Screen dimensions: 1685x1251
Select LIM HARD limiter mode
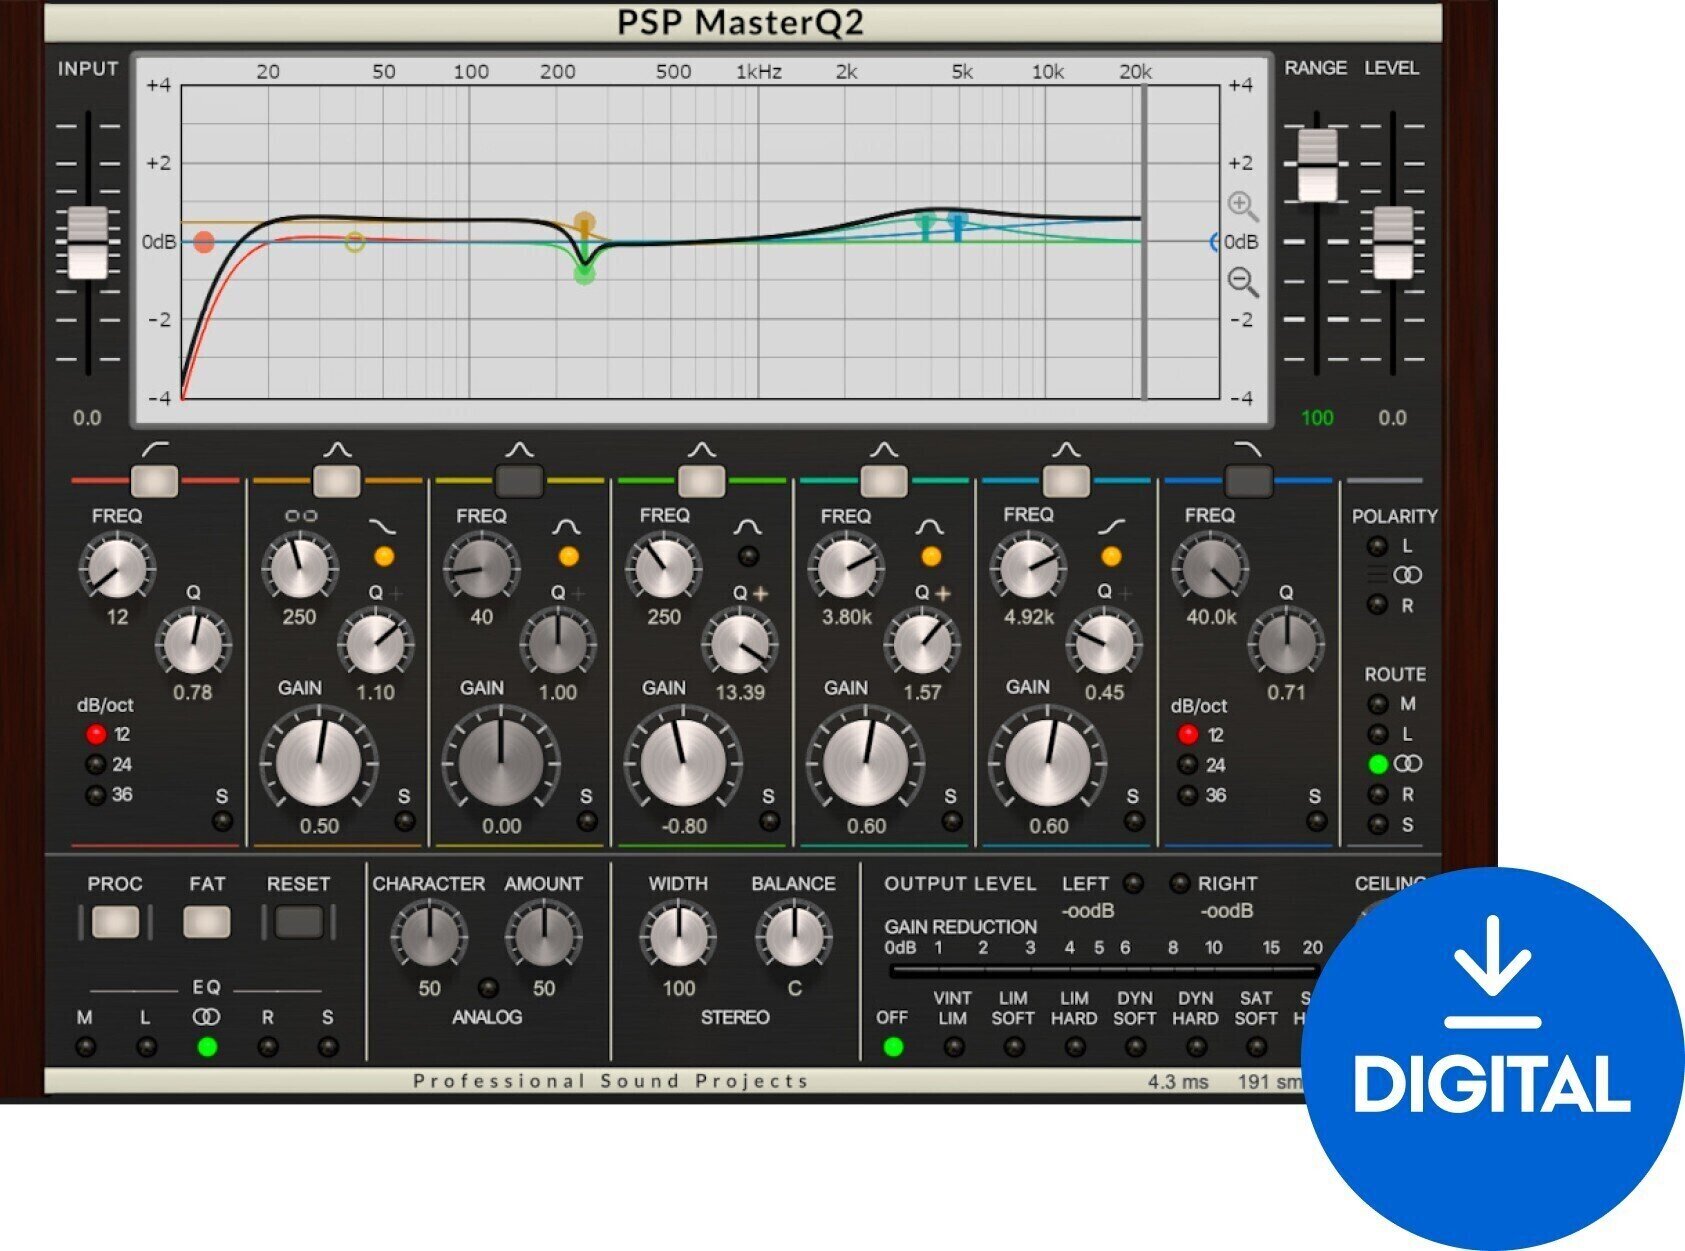click(1075, 1047)
